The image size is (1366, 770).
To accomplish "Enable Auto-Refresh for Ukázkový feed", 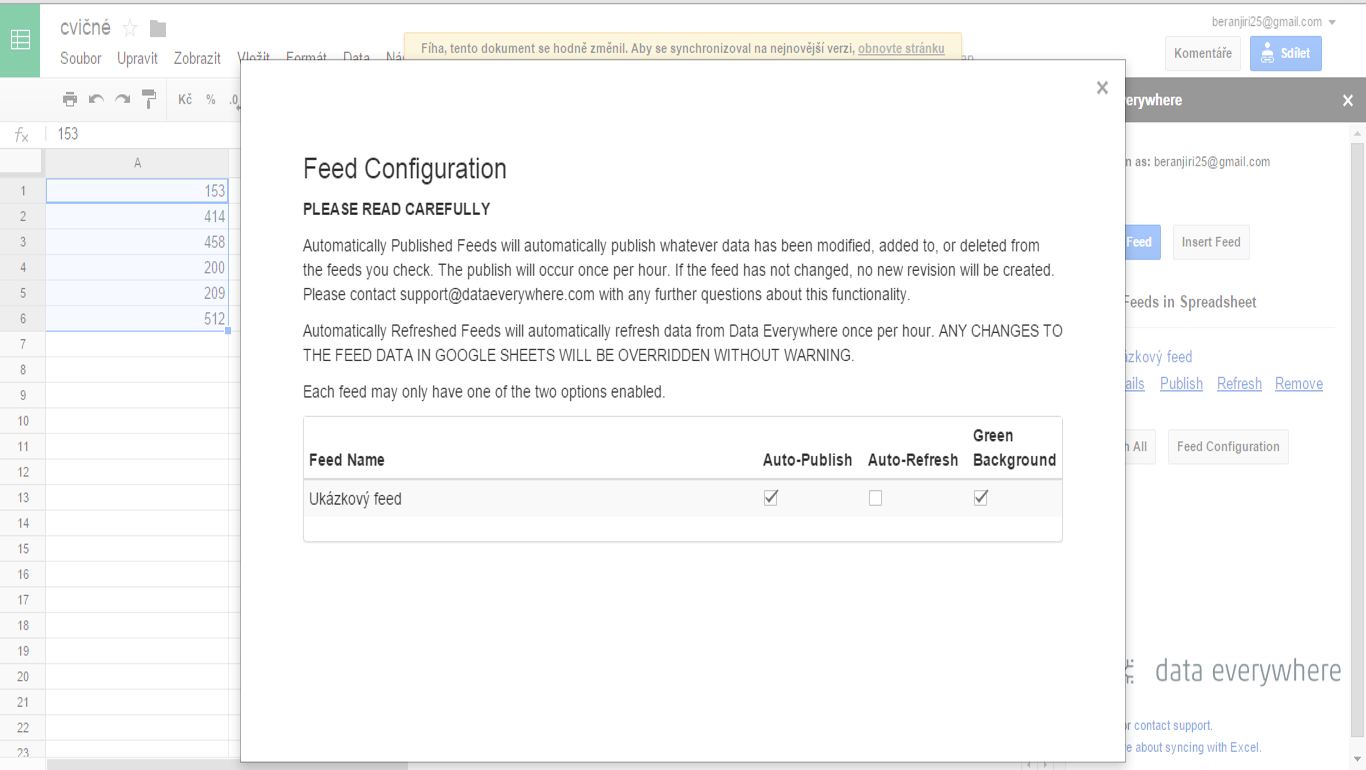I will click(875, 498).
